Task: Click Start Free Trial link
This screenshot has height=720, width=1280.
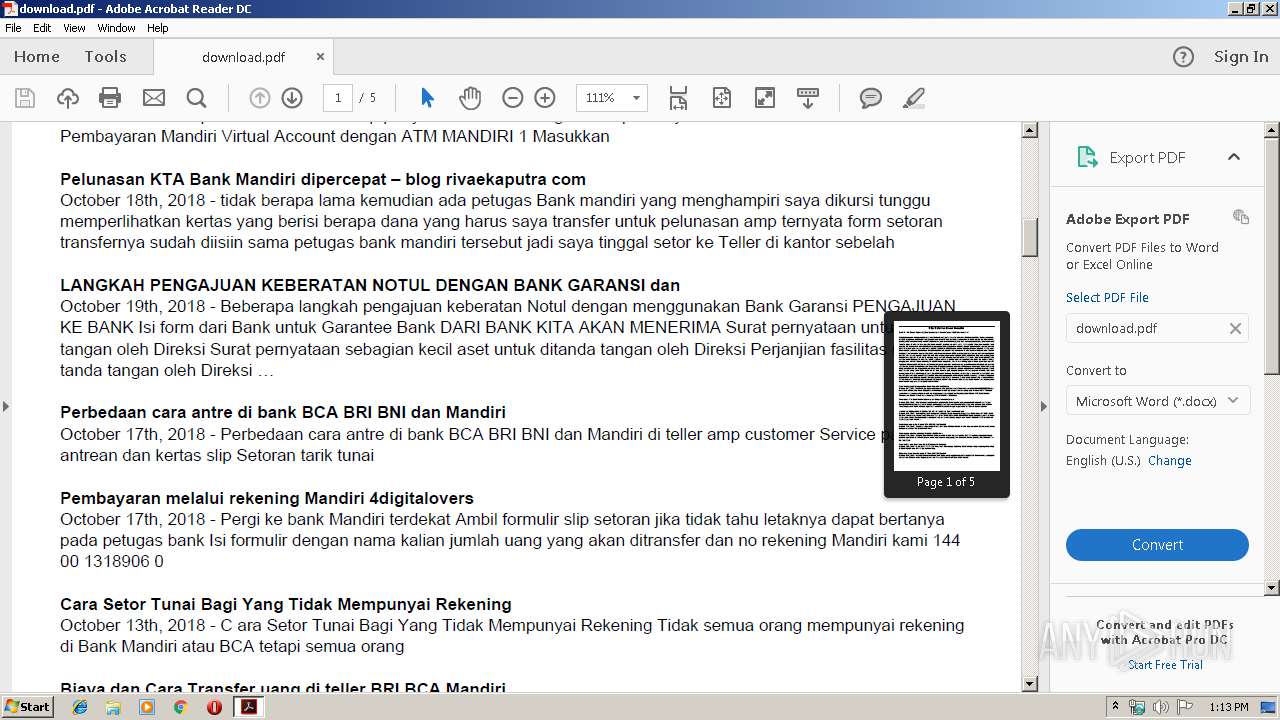Action: coord(1165,665)
